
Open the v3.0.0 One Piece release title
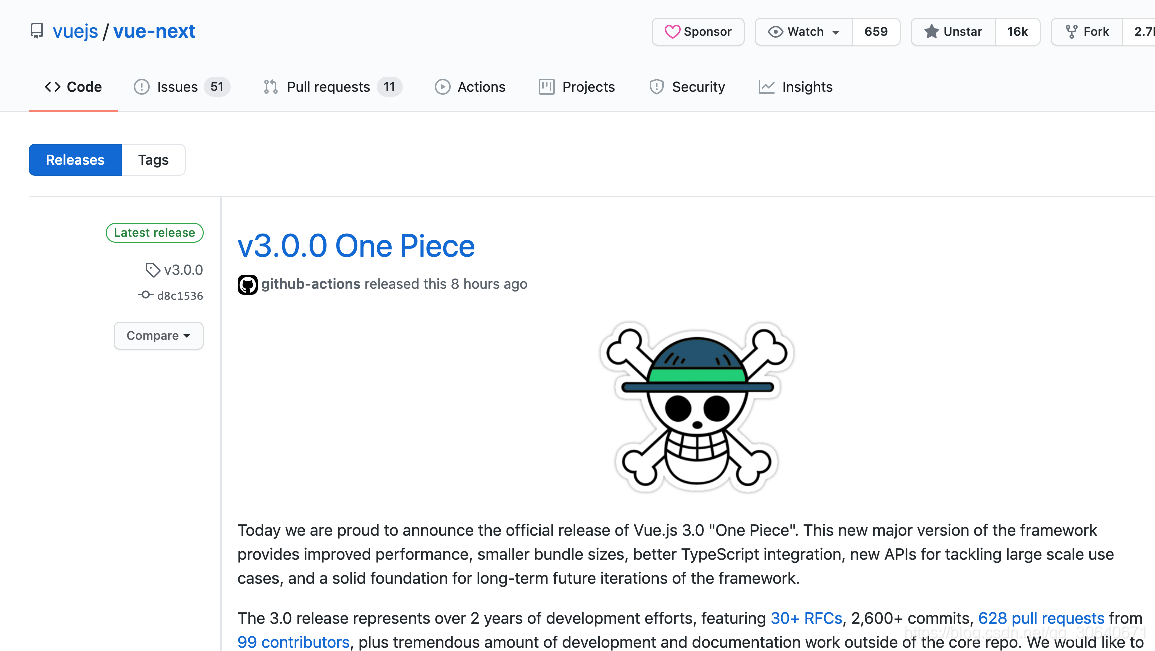click(x=356, y=246)
